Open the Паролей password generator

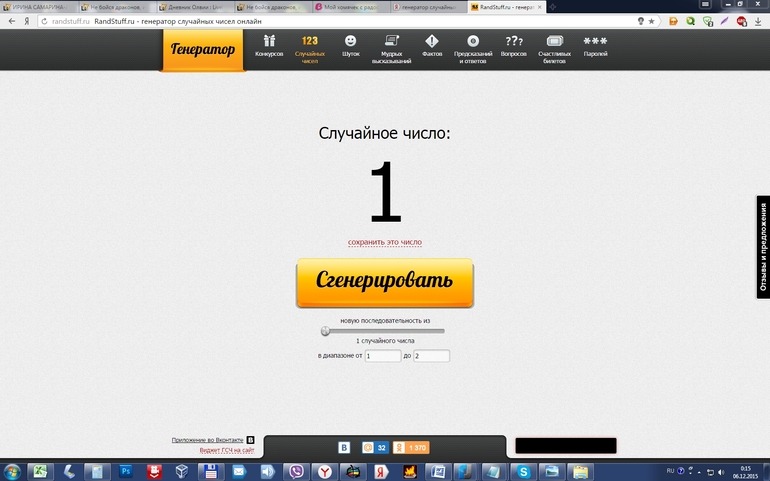[596, 42]
